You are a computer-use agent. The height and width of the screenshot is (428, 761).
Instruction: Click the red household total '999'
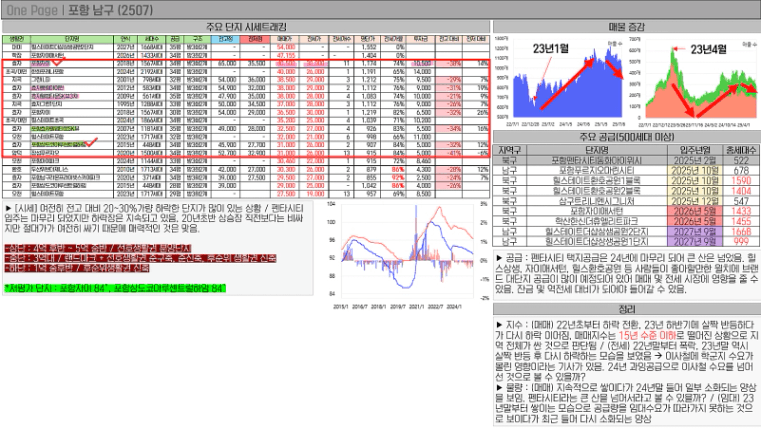(741, 241)
